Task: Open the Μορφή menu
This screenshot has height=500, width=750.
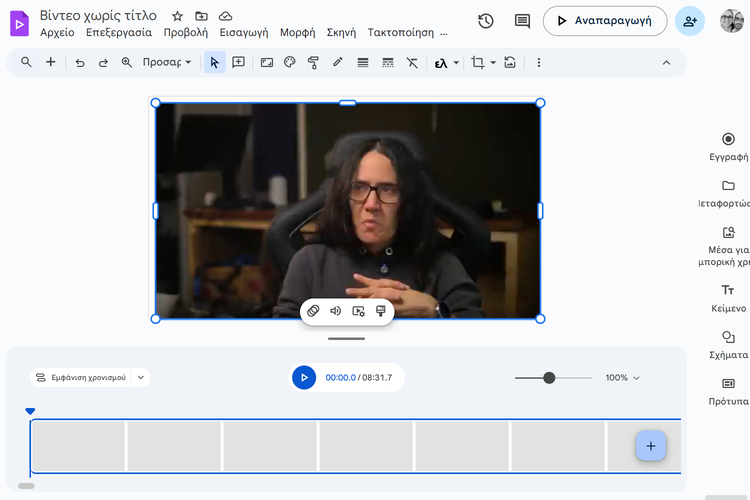Action: tap(297, 32)
